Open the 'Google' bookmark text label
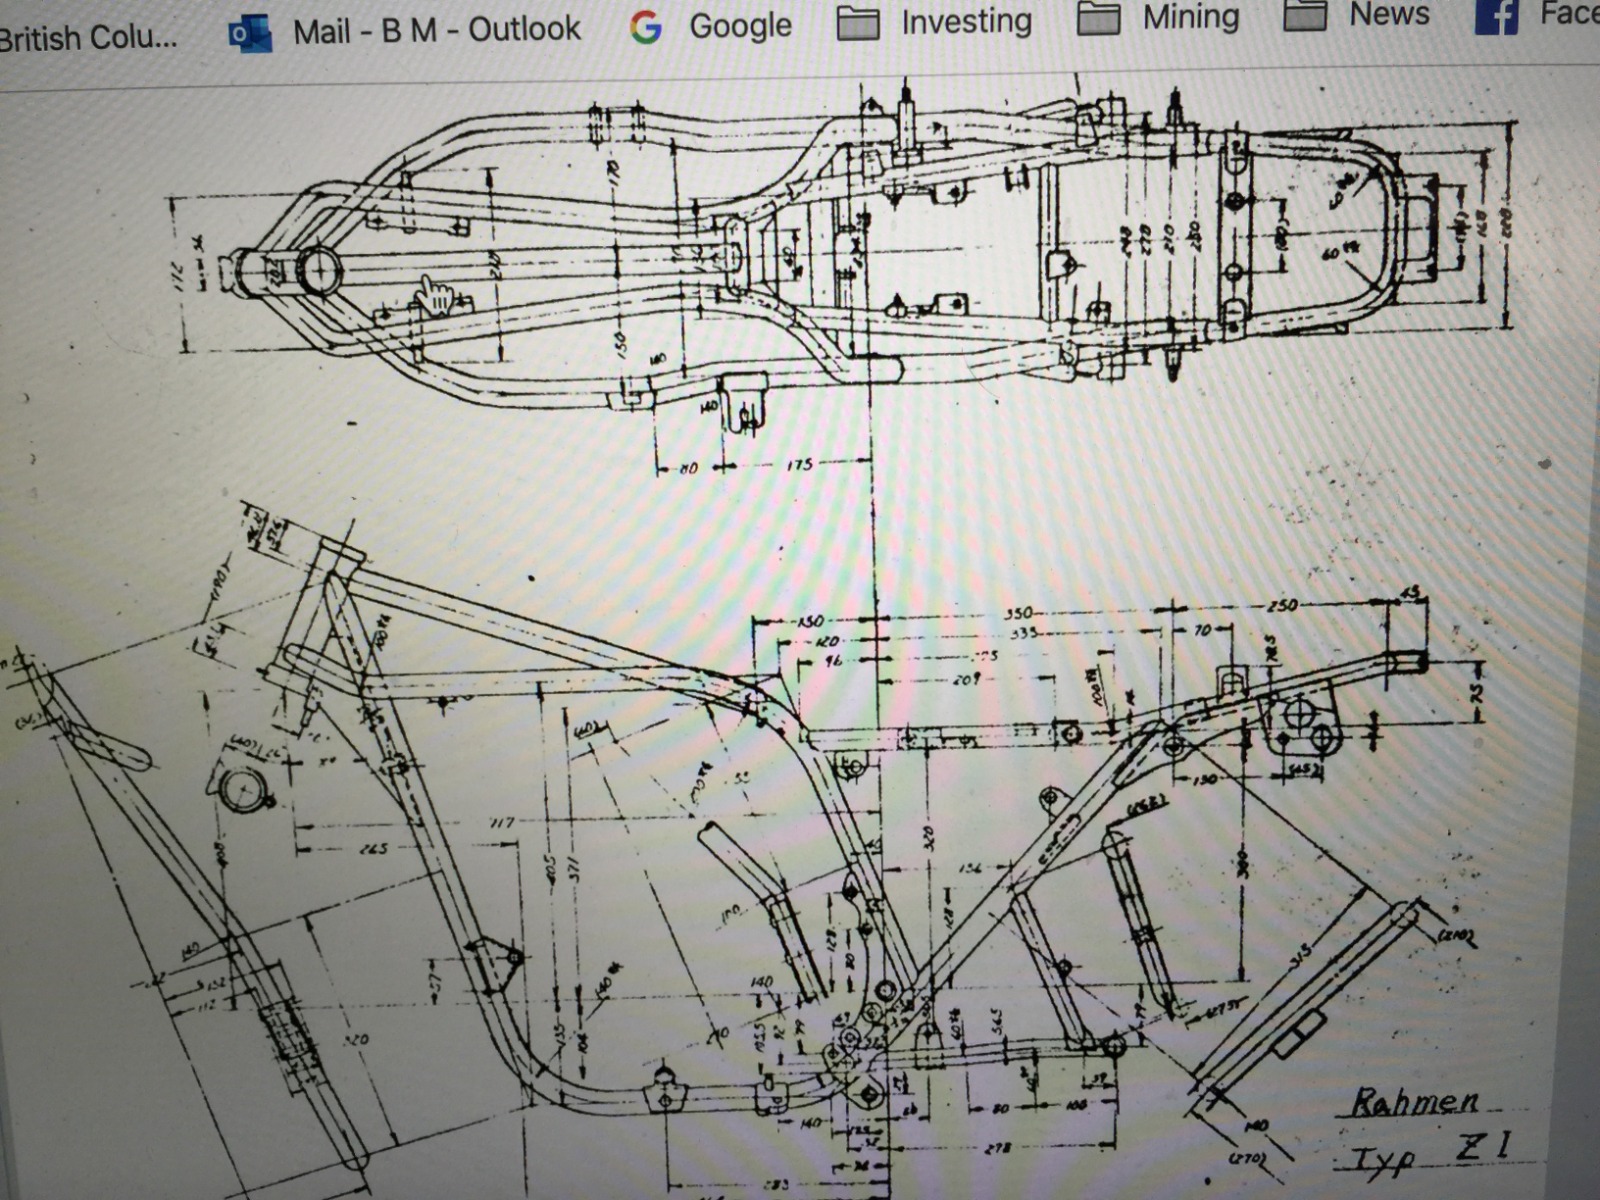 740,25
